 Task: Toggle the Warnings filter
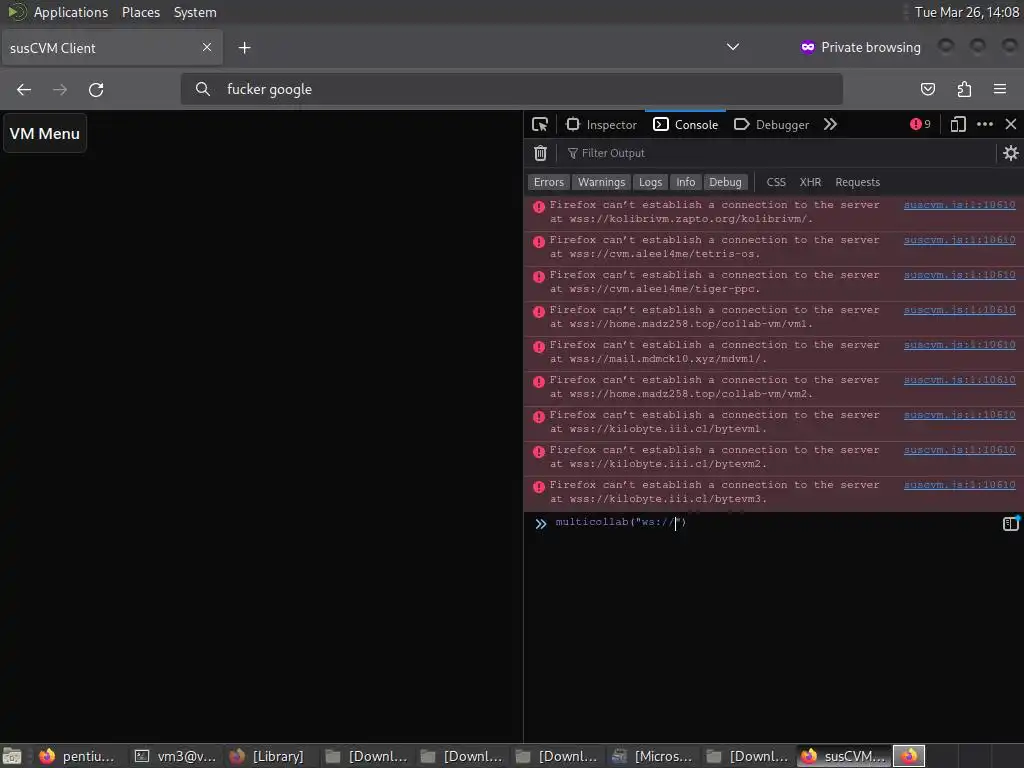click(601, 182)
